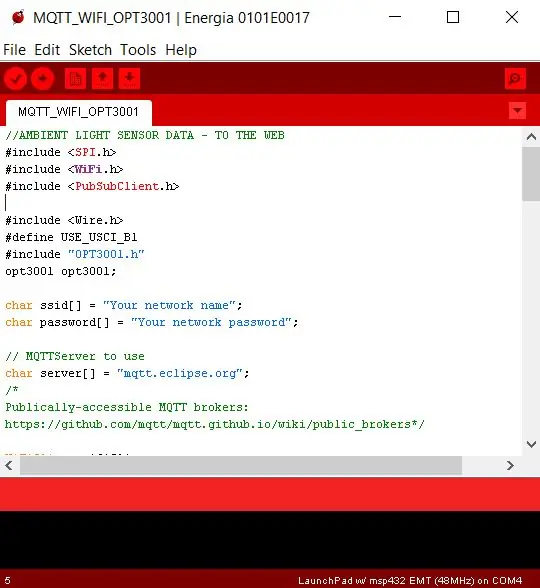Click the vertical scrollbar up arrow

click(x=531, y=137)
